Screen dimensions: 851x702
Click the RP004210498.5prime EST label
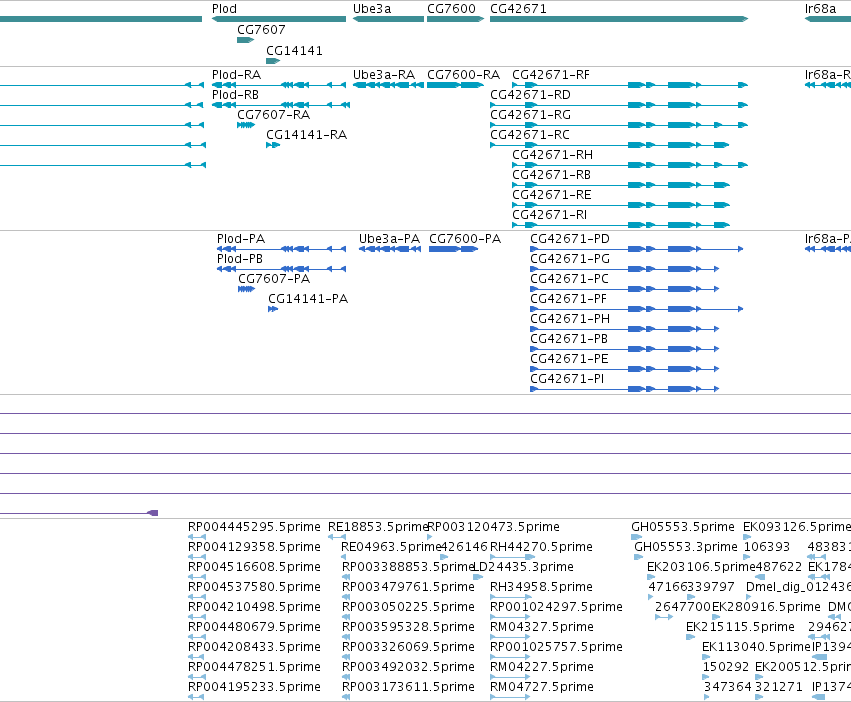tap(254, 607)
